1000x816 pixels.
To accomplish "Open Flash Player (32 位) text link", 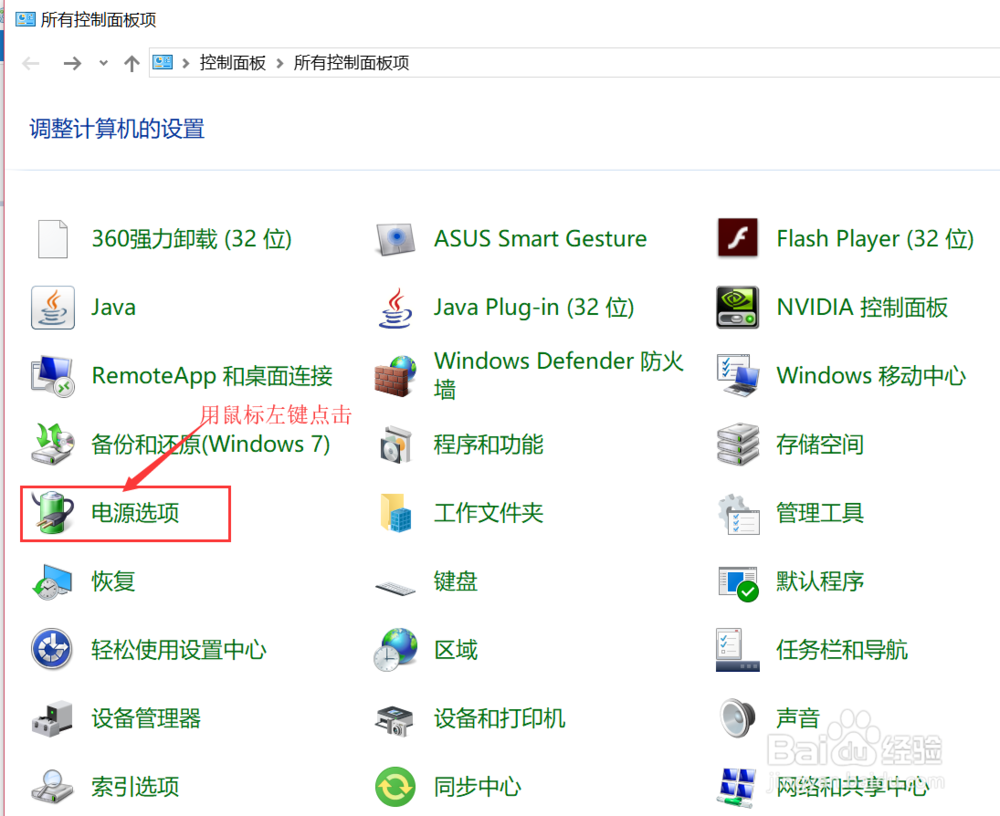I will click(x=875, y=239).
